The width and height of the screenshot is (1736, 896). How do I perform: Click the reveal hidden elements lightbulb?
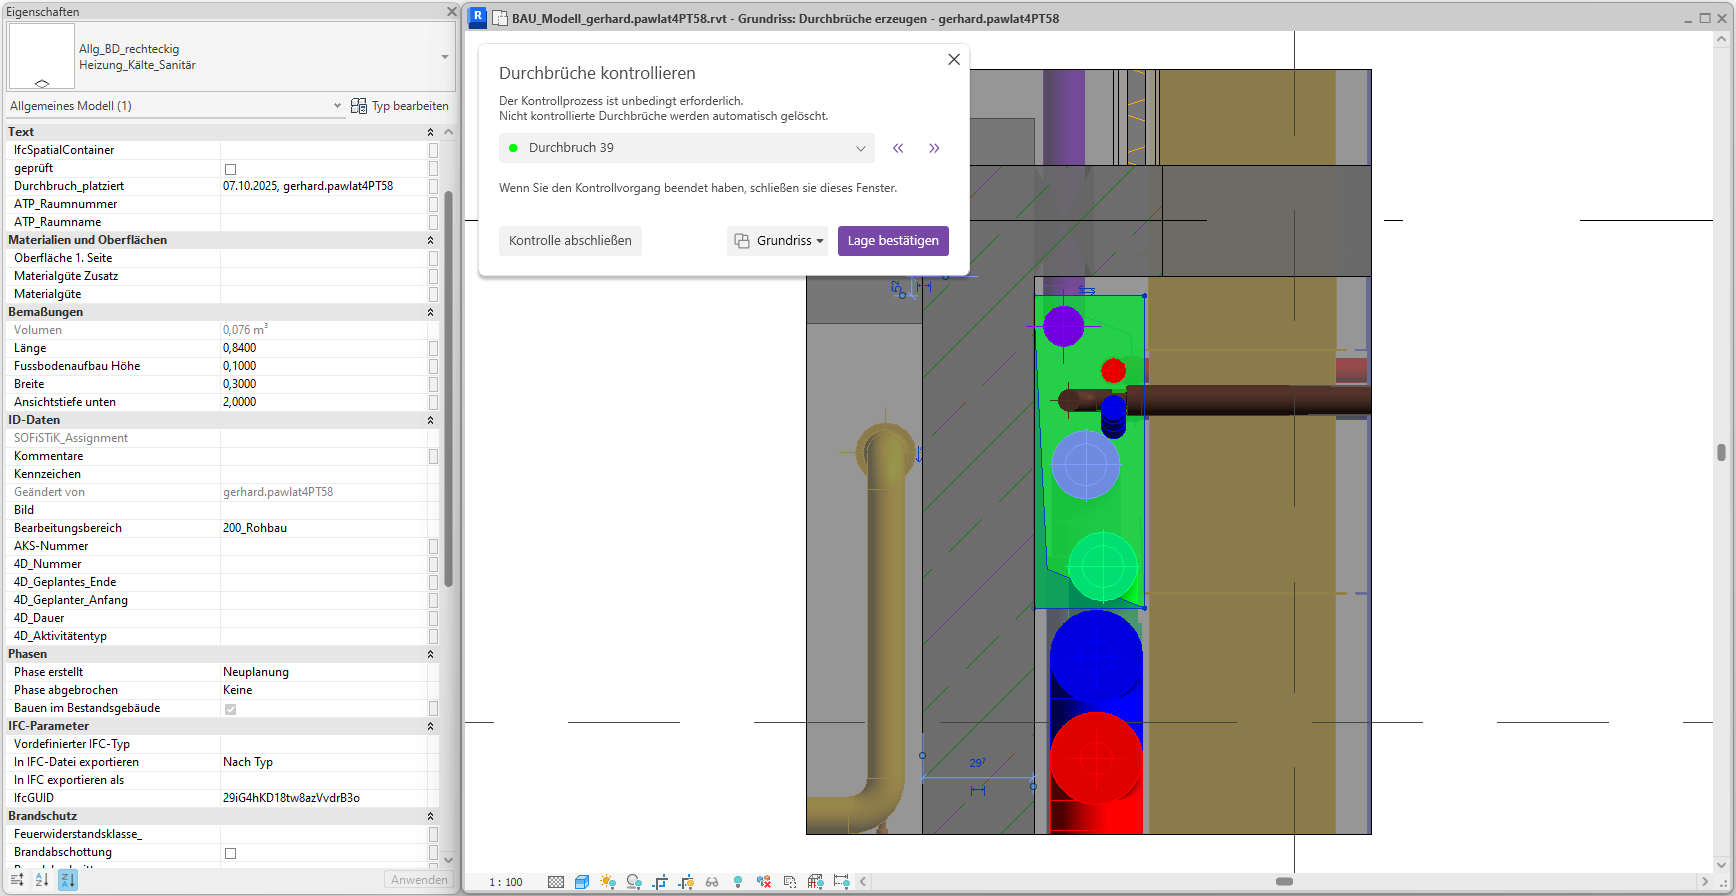pyautogui.click(x=738, y=882)
